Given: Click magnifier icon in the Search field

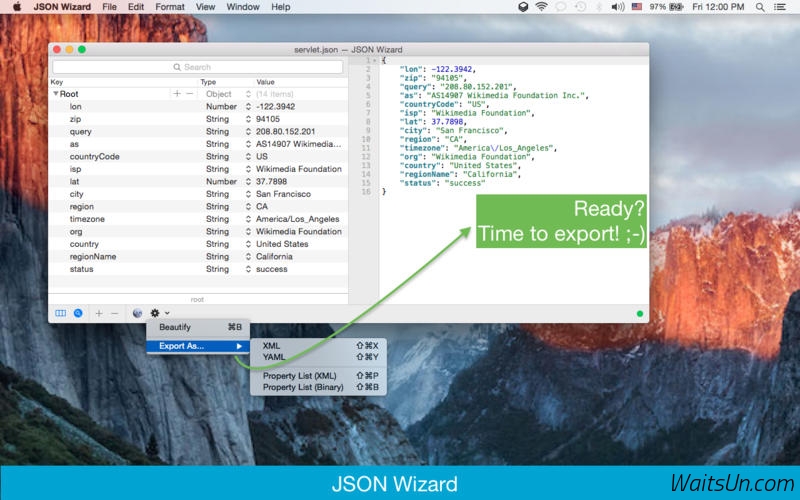Looking at the screenshot, I should pos(177,67).
